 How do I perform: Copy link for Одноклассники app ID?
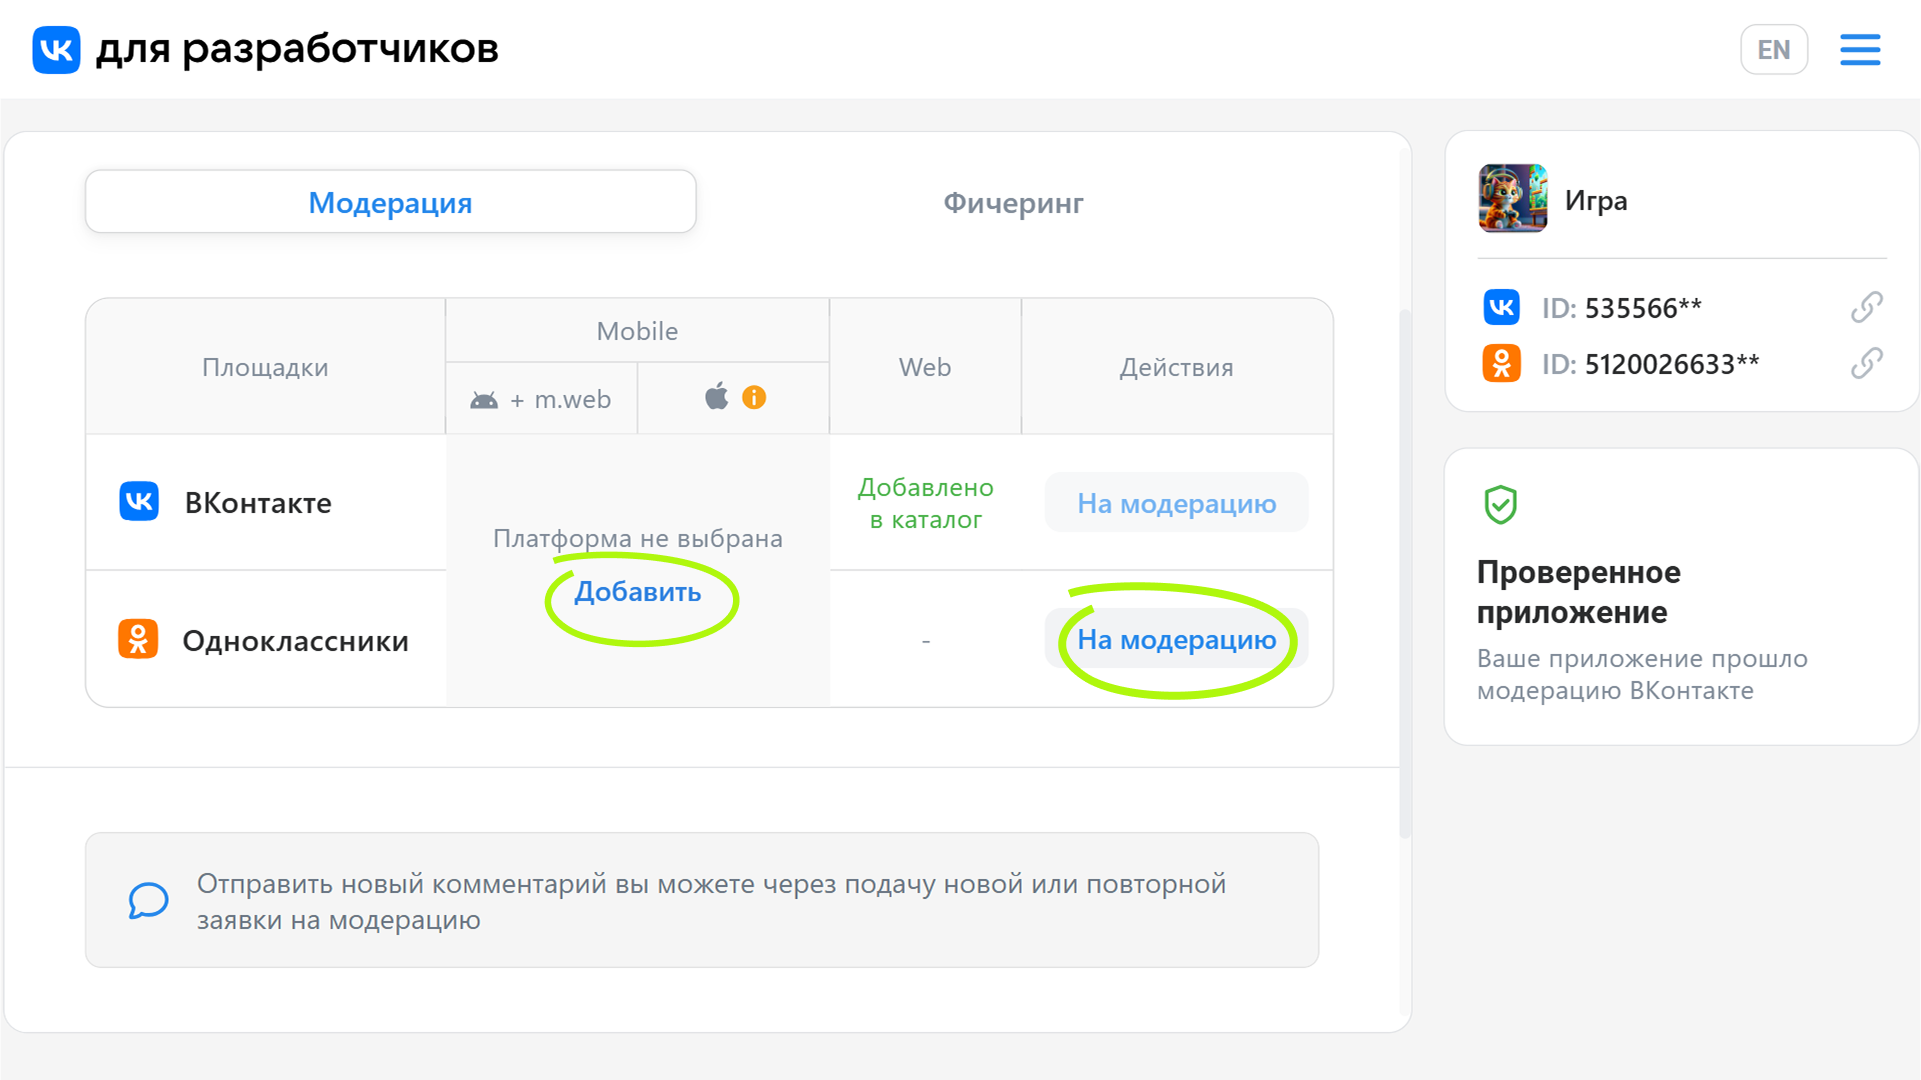pyautogui.click(x=1866, y=363)
